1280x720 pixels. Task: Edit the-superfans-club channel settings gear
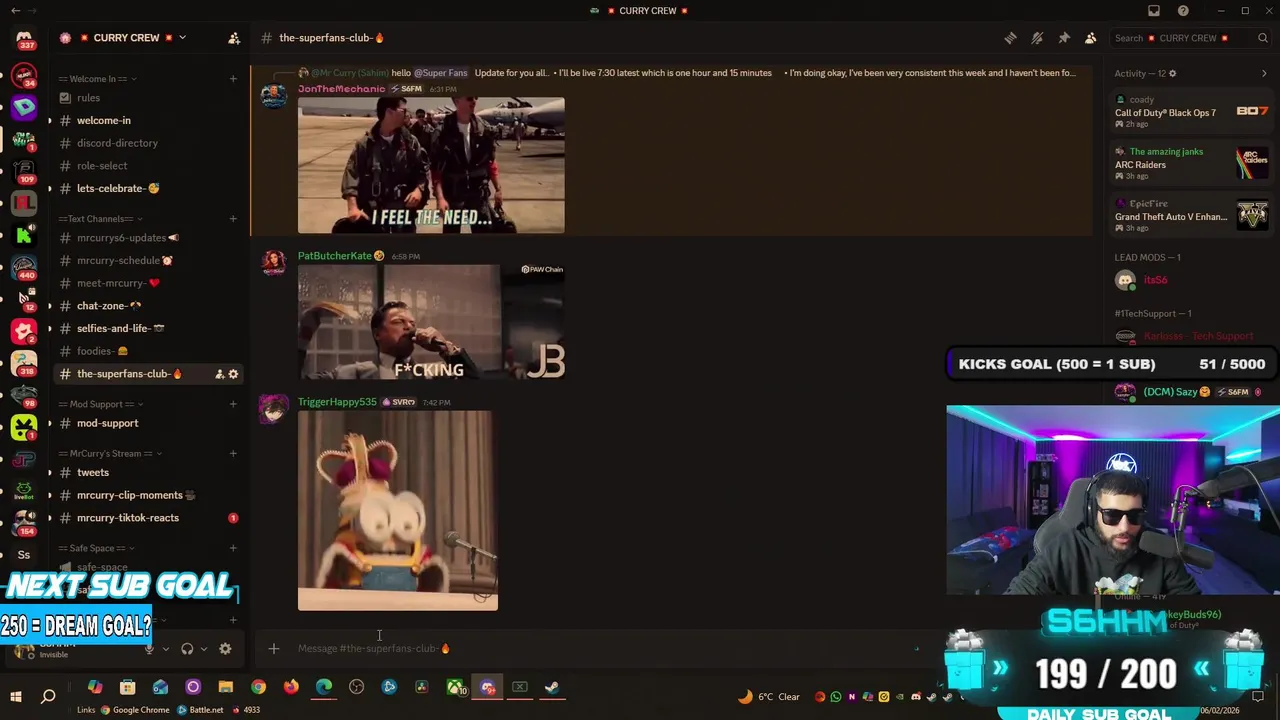coord(233,374)
